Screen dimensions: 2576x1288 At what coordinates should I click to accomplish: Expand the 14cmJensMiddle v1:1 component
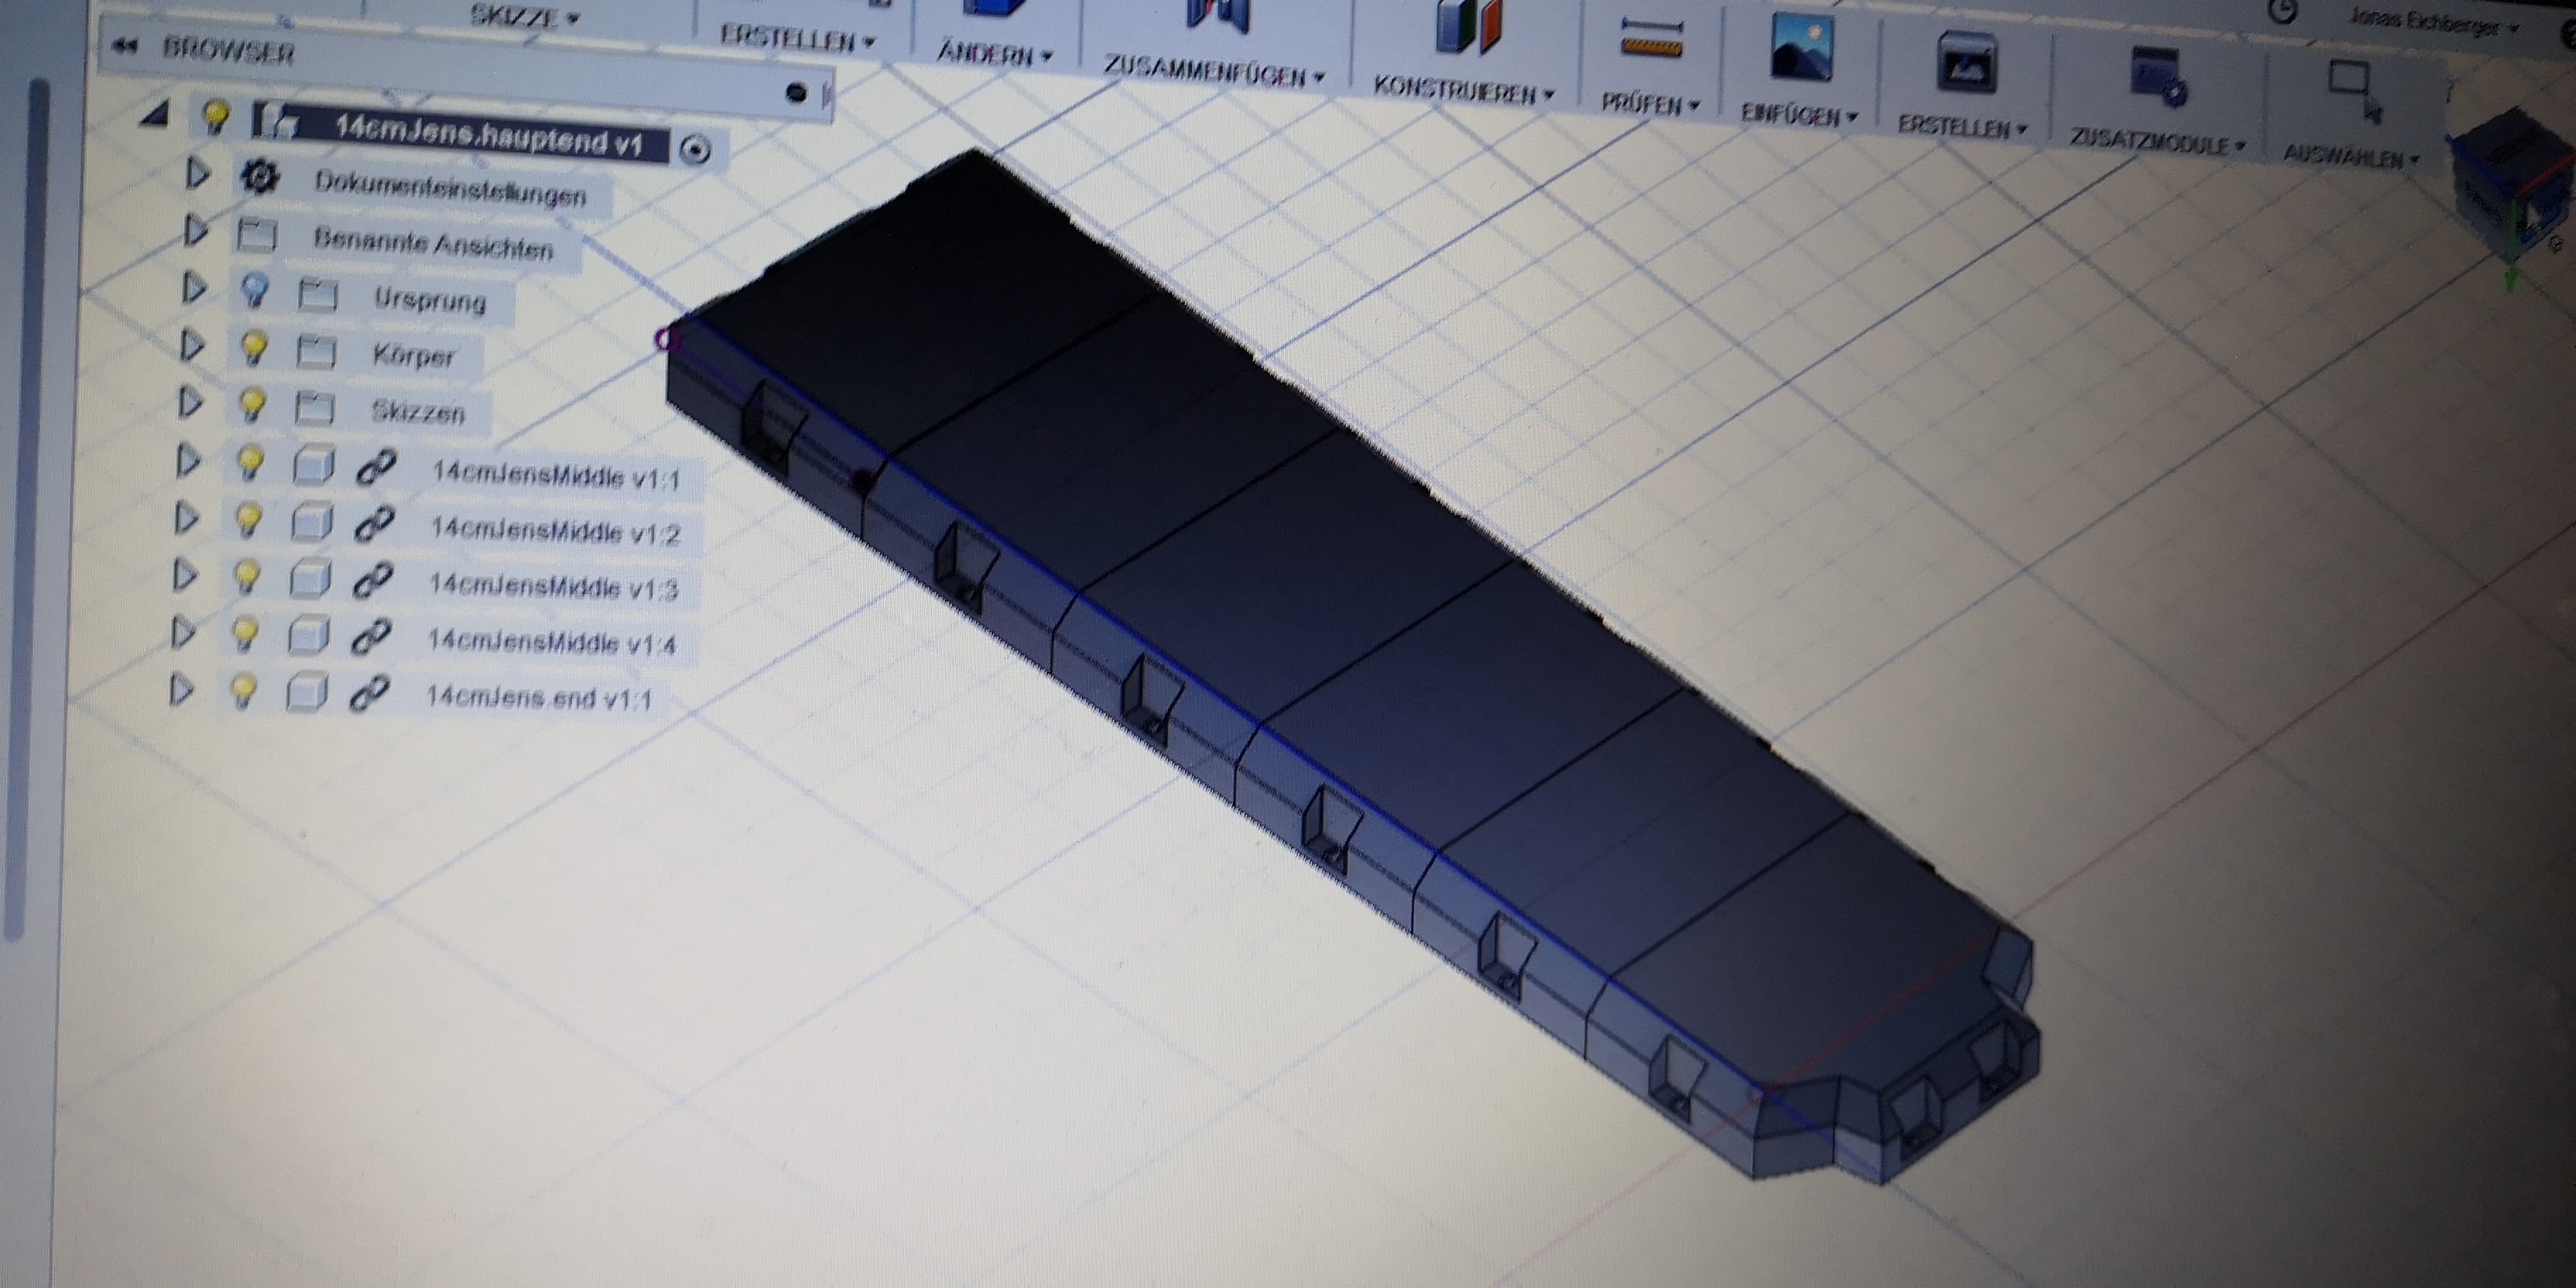click(188, 461)
